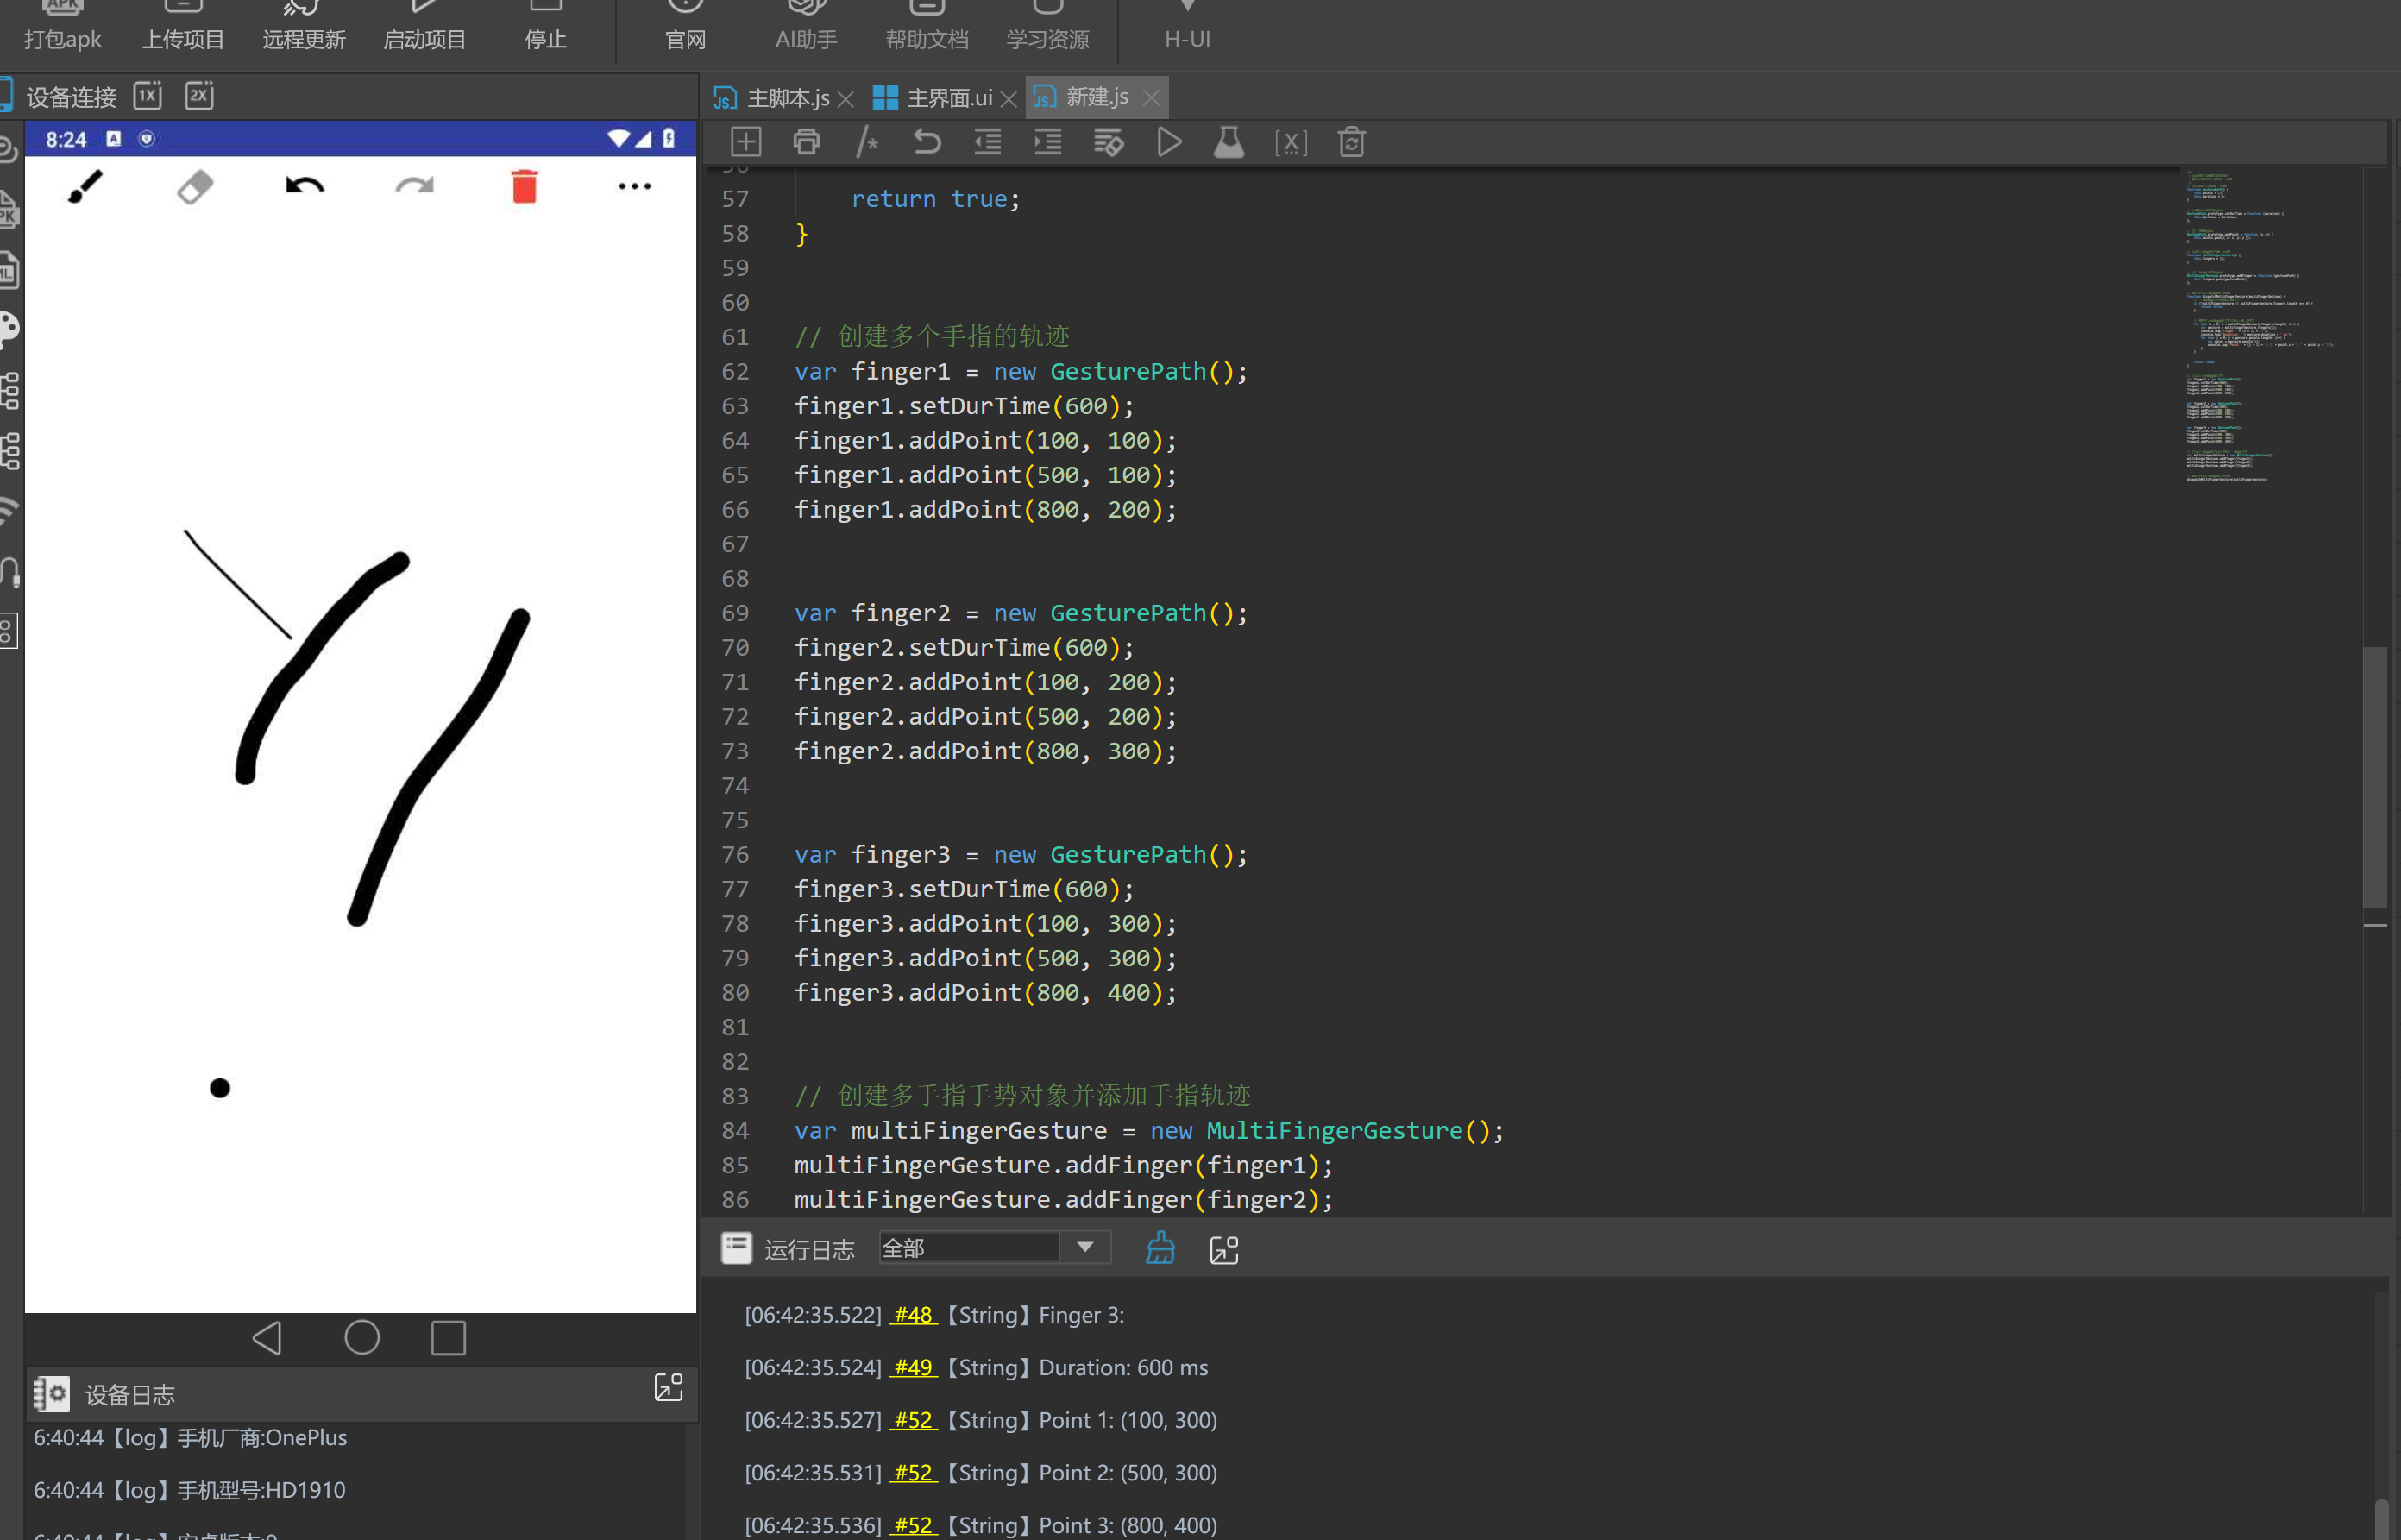Clear run log with the broom icon
Viewport: 2401px width, 1540px height.
pyautogui.click(x=1160, y=1249)
